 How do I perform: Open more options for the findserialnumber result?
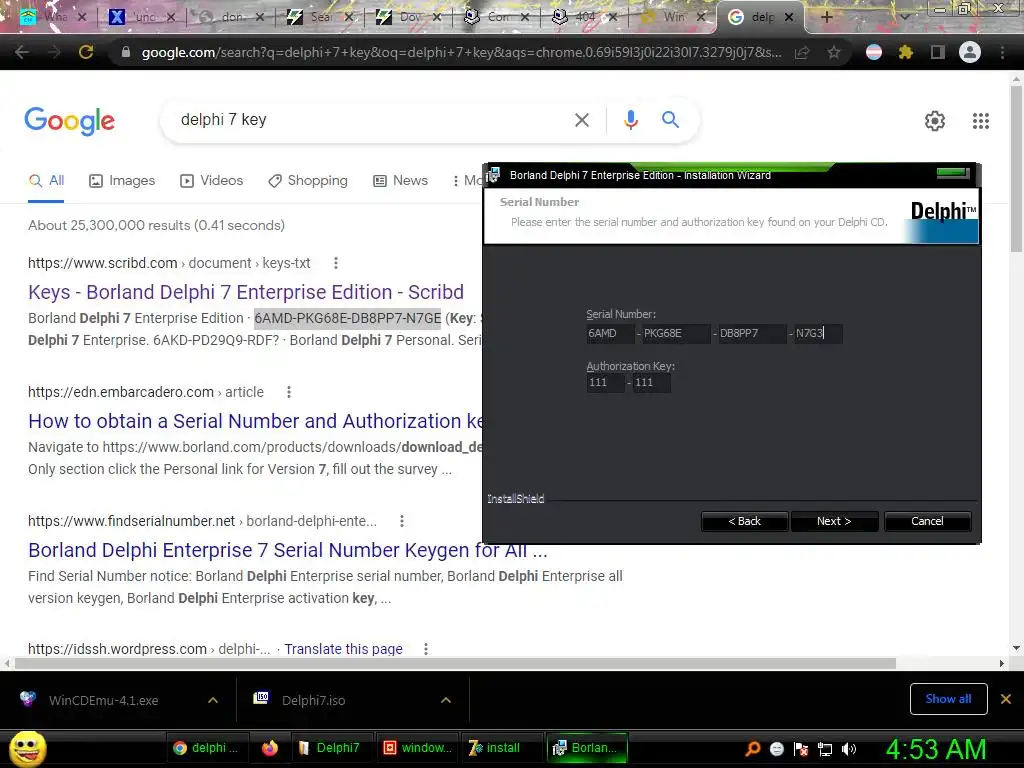point(402,521)
